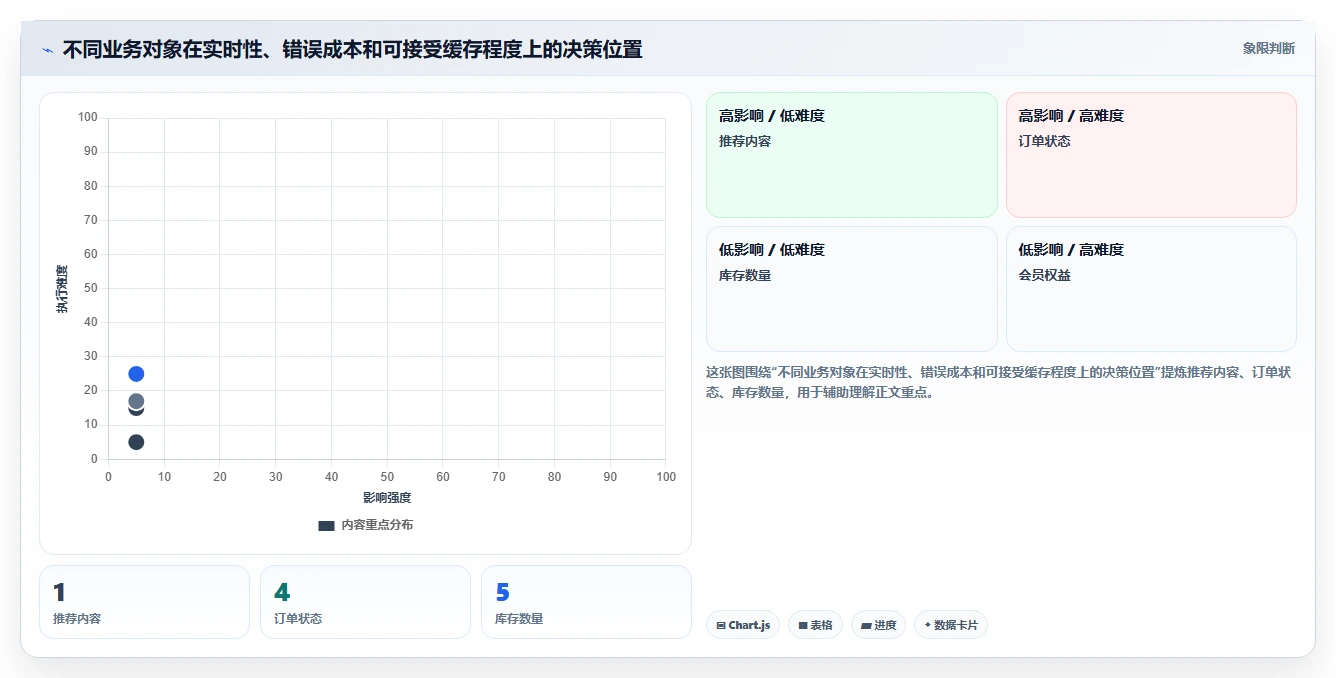The height and width of the screenshot is (678, 1336).
Task: Open the stat card showing number 1
Action: click(144, 602)
